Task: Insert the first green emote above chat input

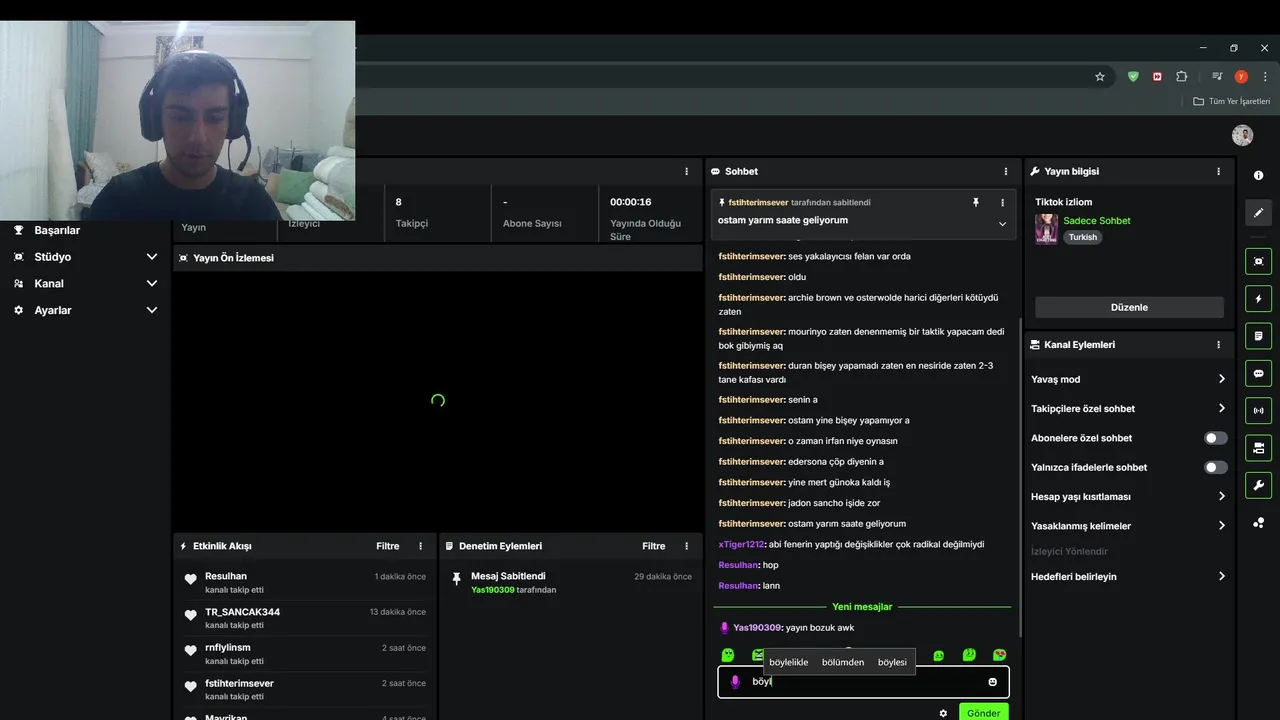Action: pos(728,655)
